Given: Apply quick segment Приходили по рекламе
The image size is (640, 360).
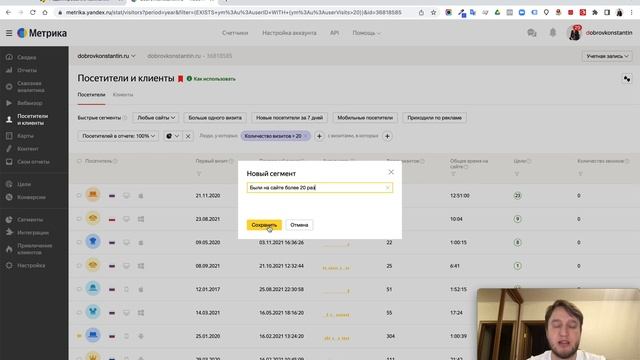Looking at the screenshot, I should [x=434, y=118].
